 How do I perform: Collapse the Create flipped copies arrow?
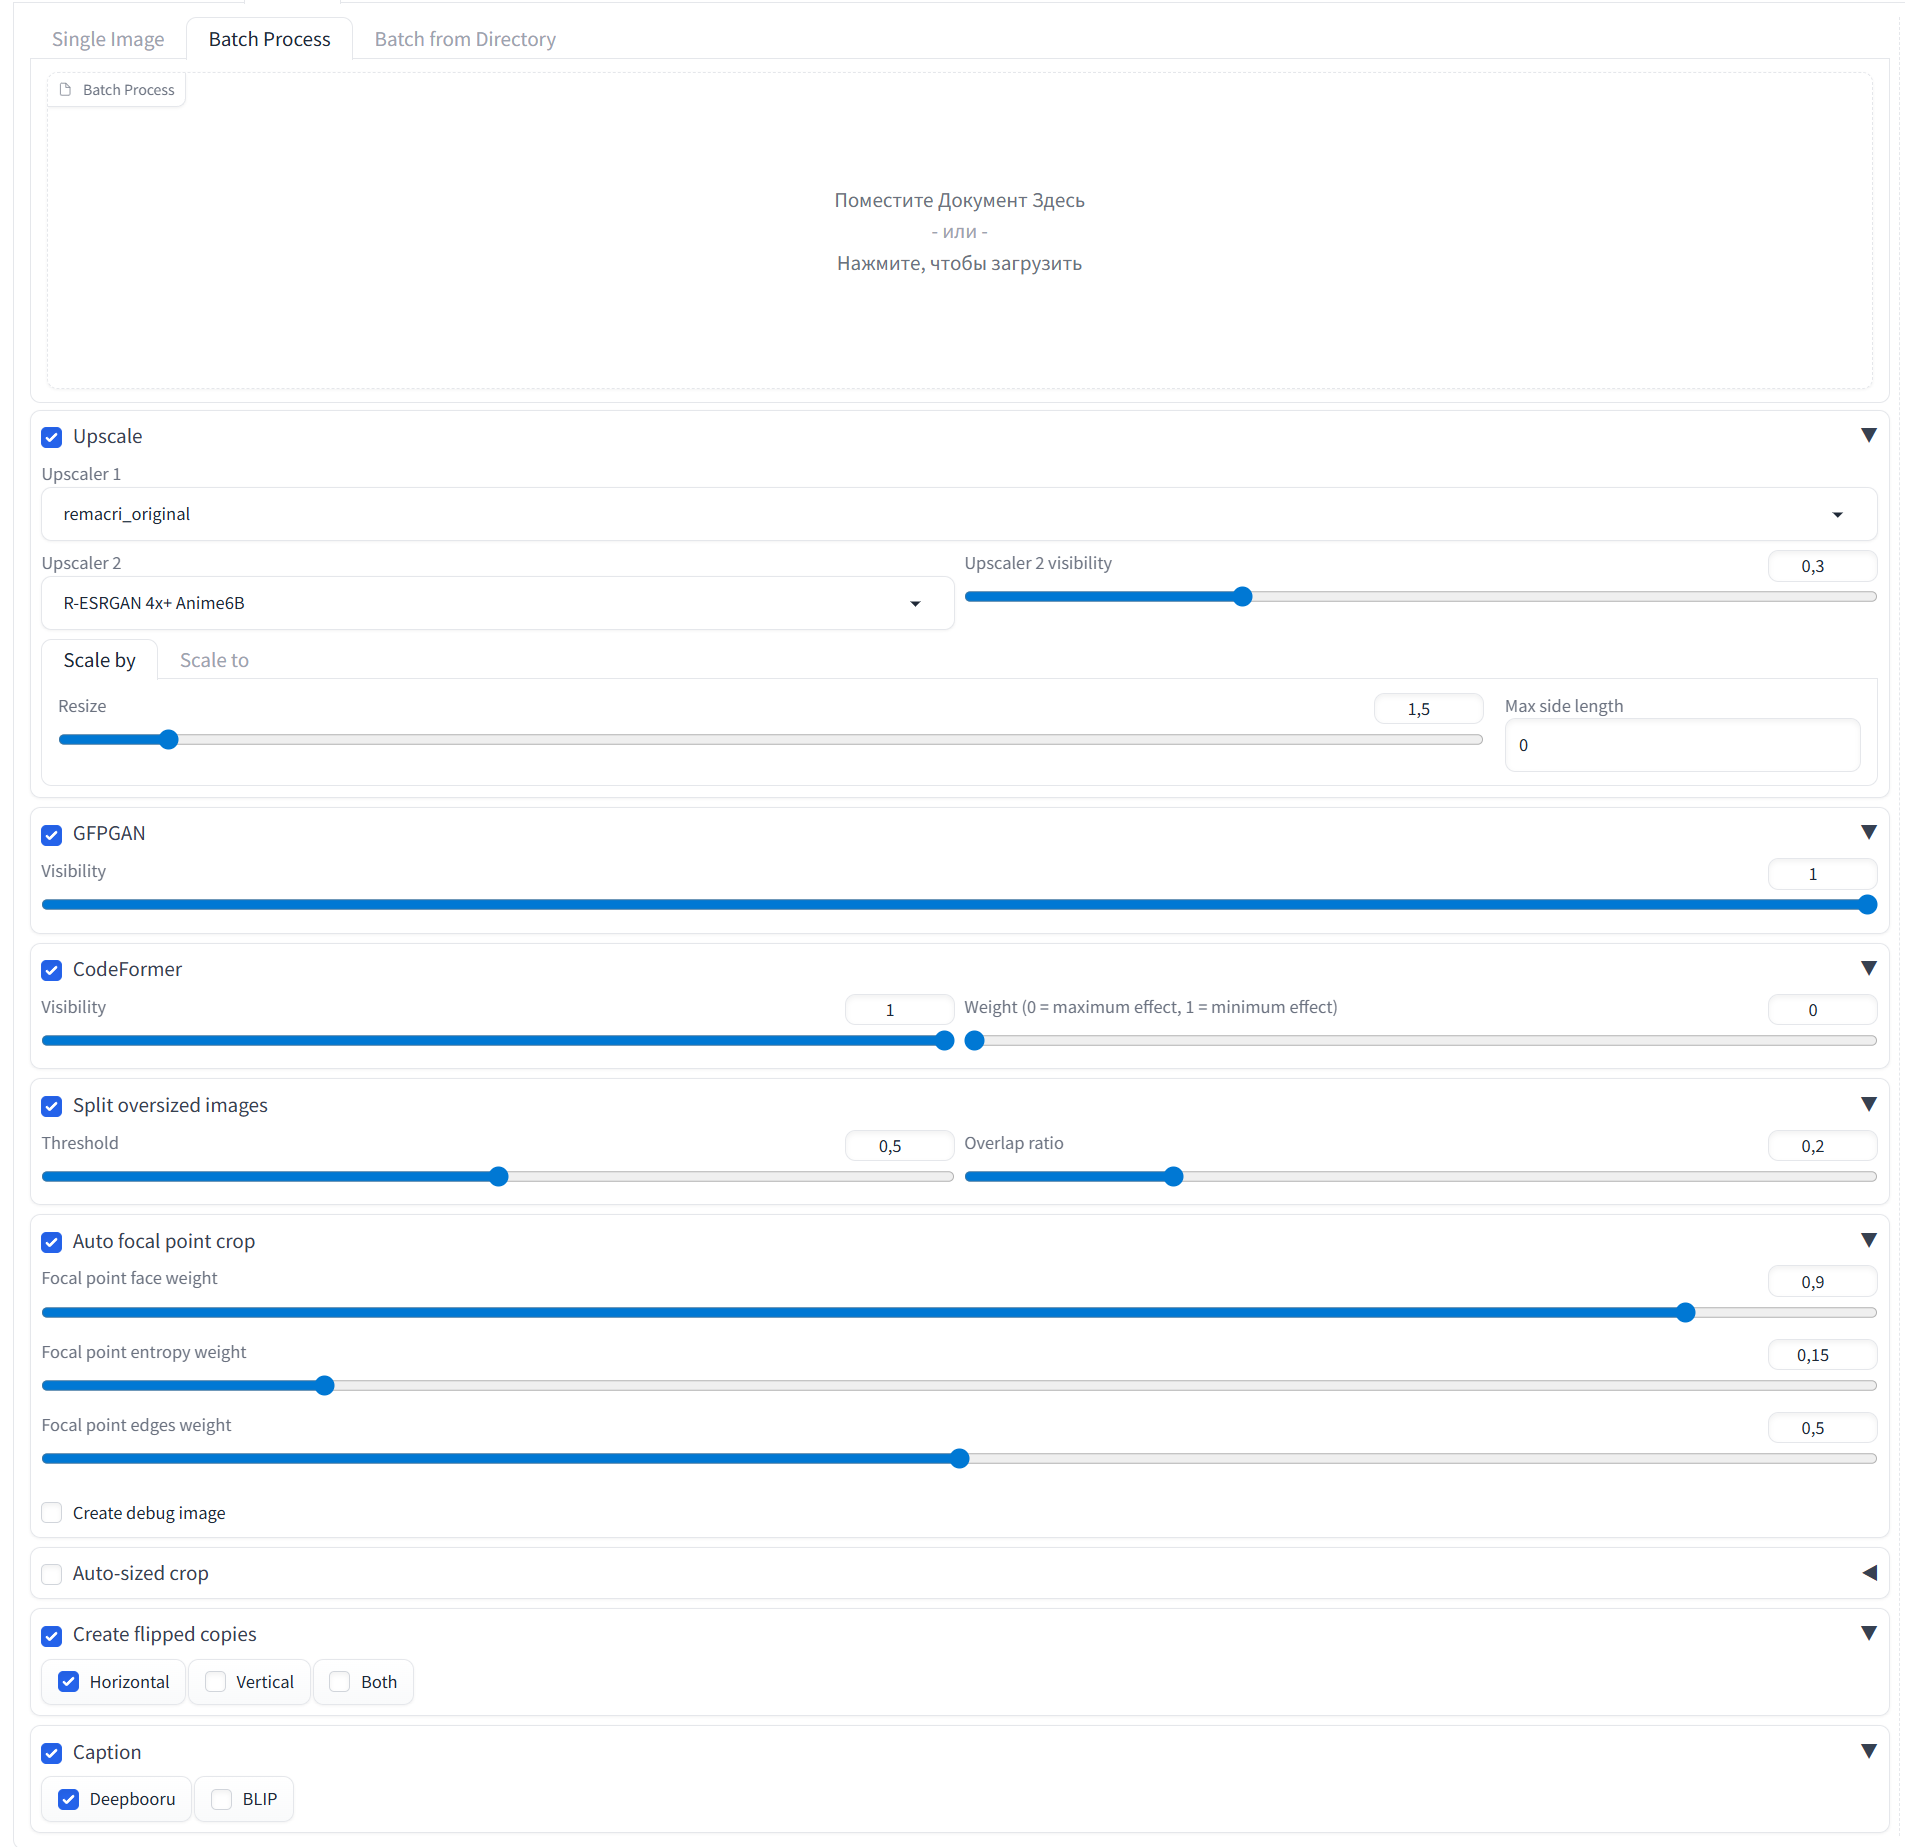[x=1867, y=1634]
